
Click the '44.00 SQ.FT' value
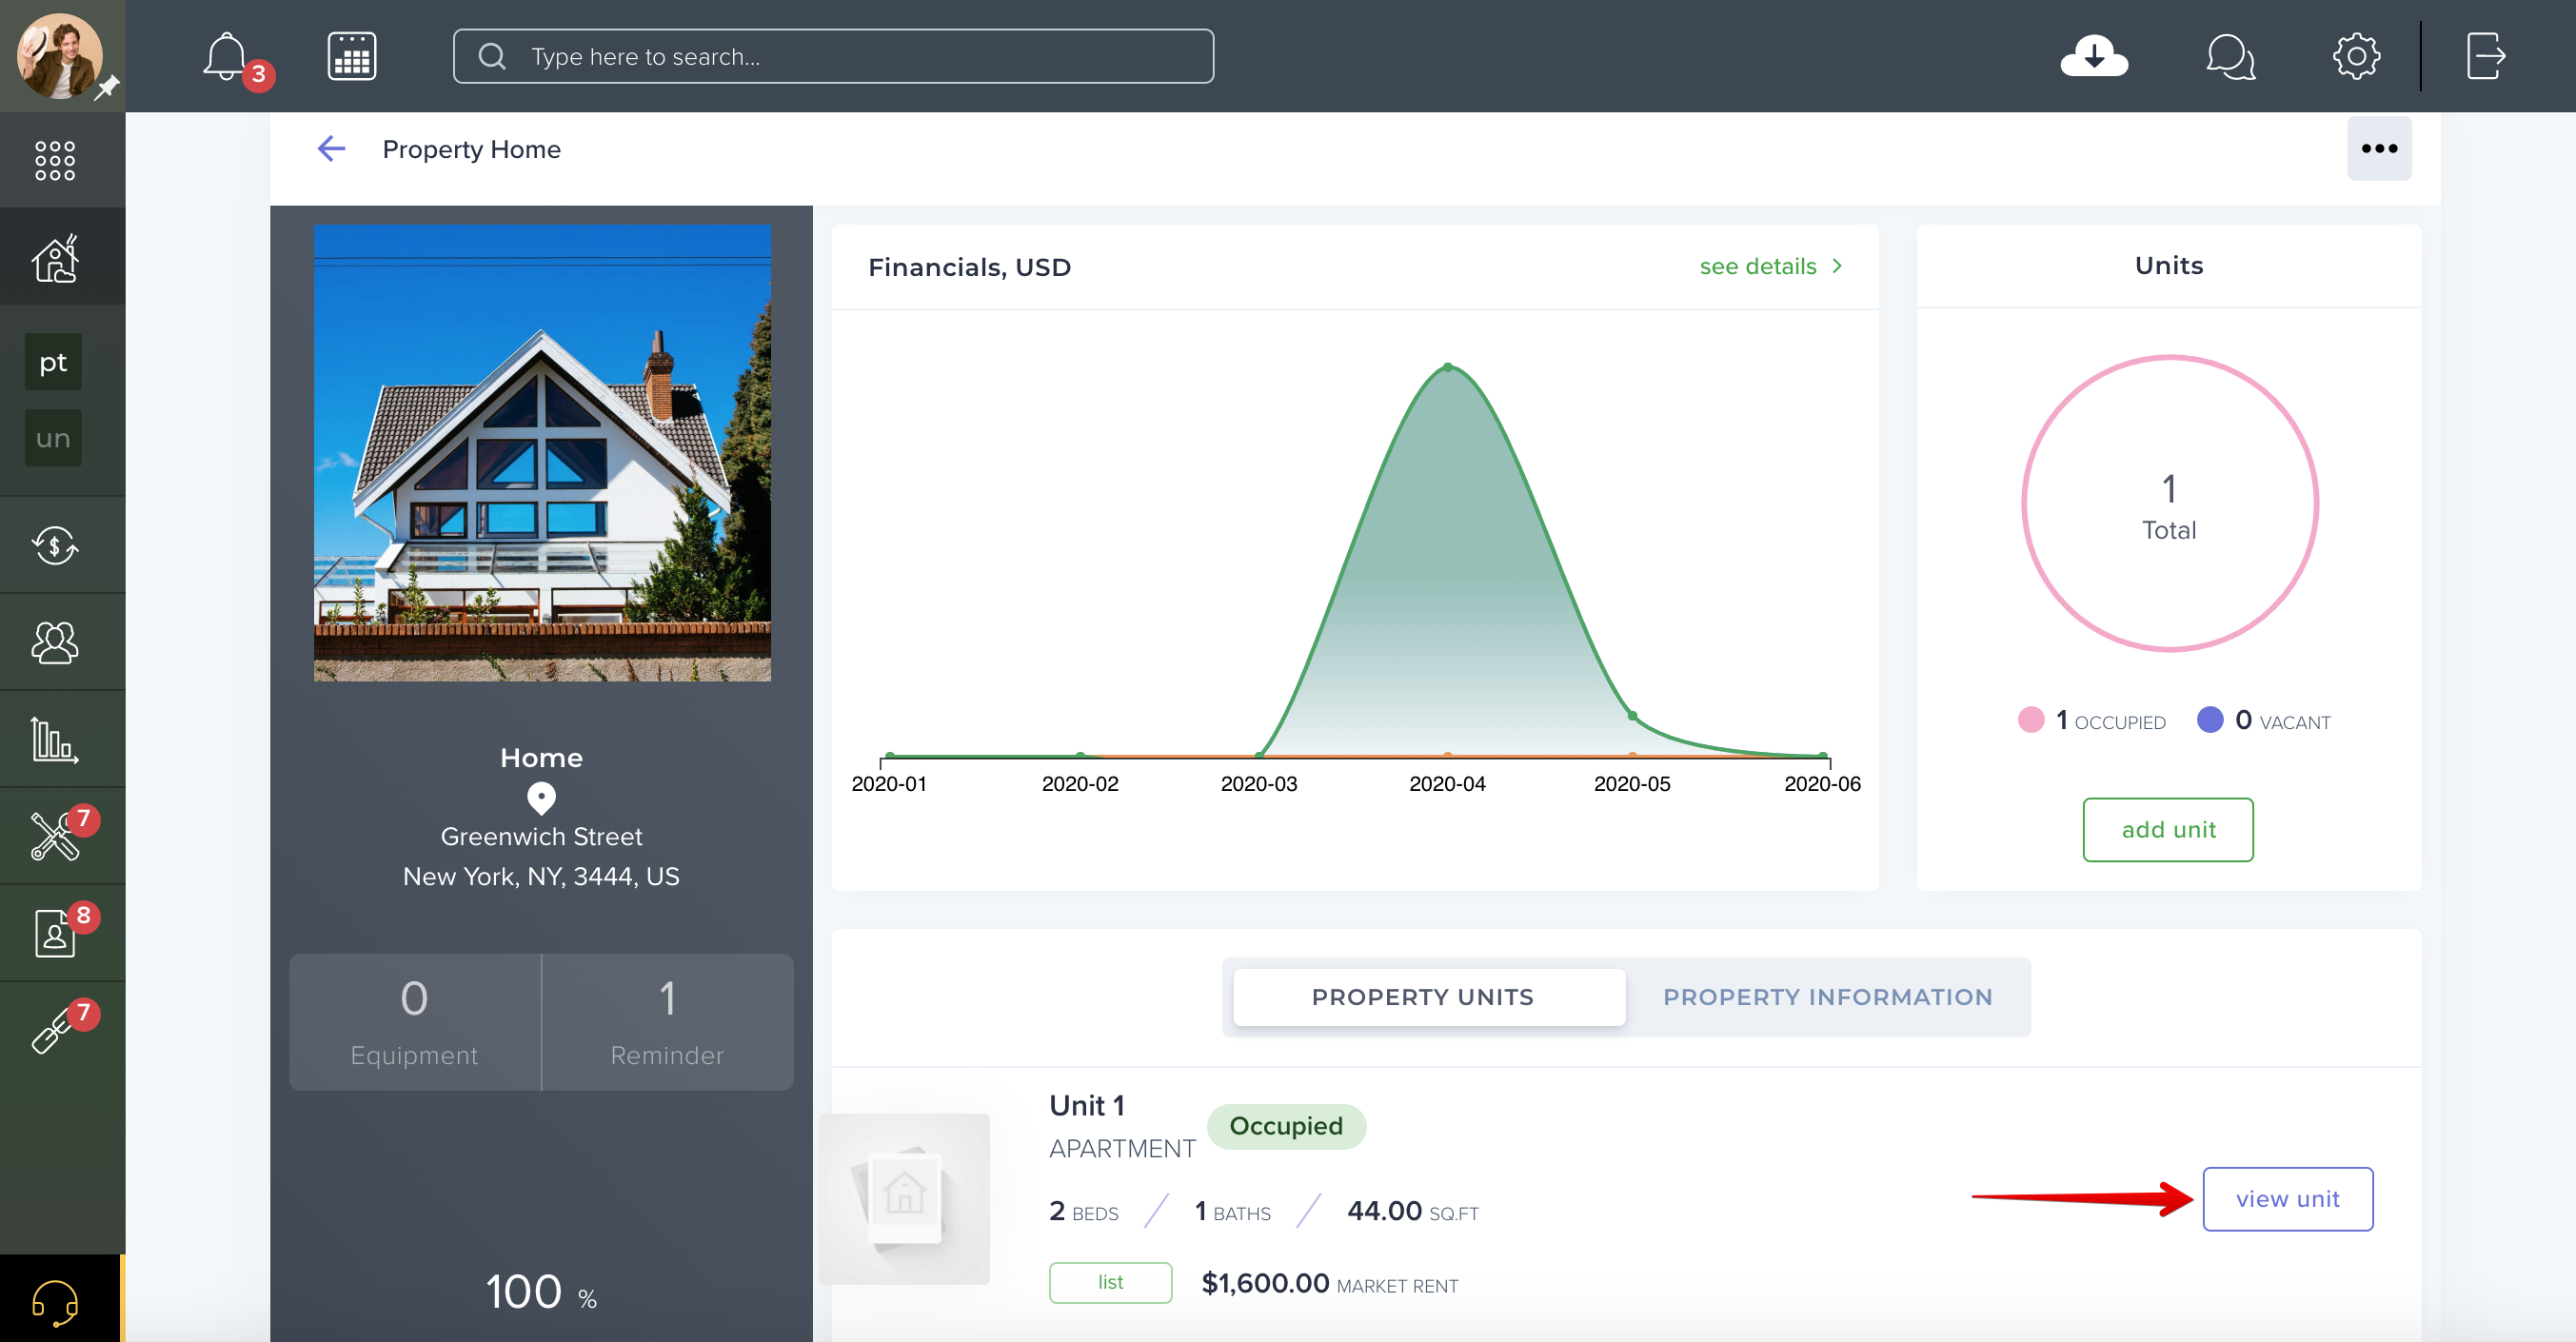coord(1412,1212)
